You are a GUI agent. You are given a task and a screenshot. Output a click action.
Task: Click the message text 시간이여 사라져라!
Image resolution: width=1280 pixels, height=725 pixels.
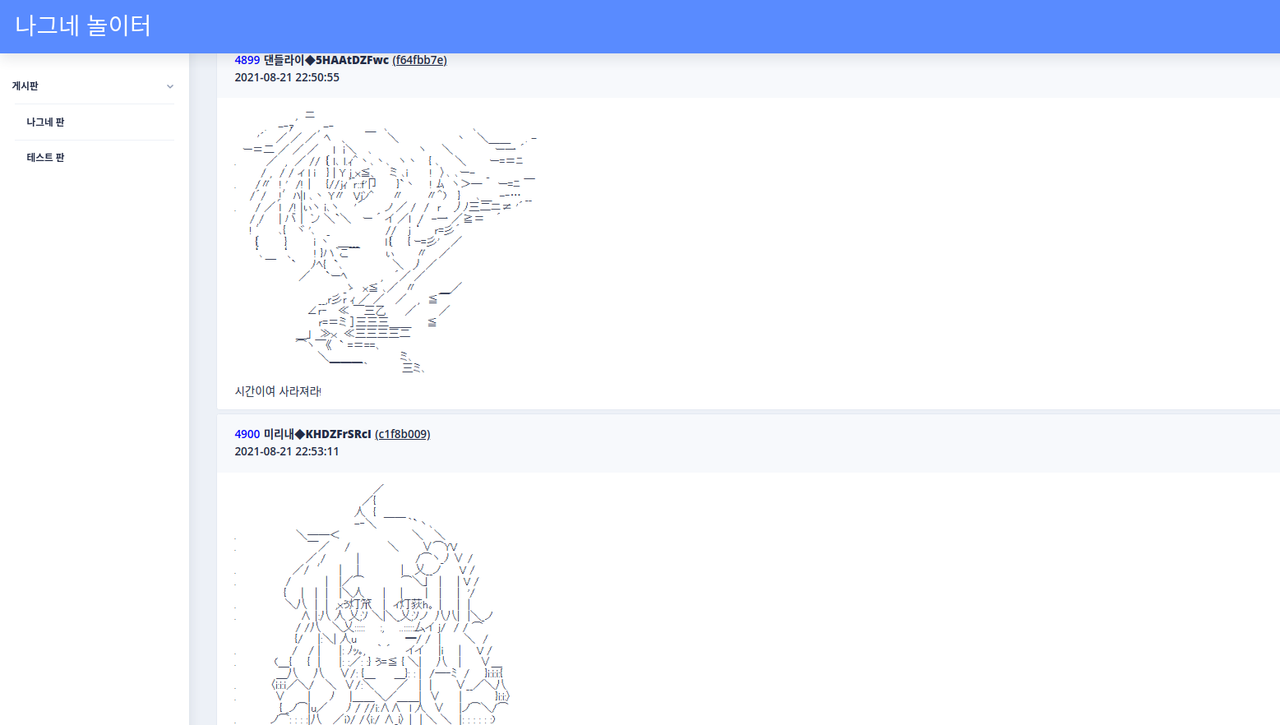pos(277,391)
